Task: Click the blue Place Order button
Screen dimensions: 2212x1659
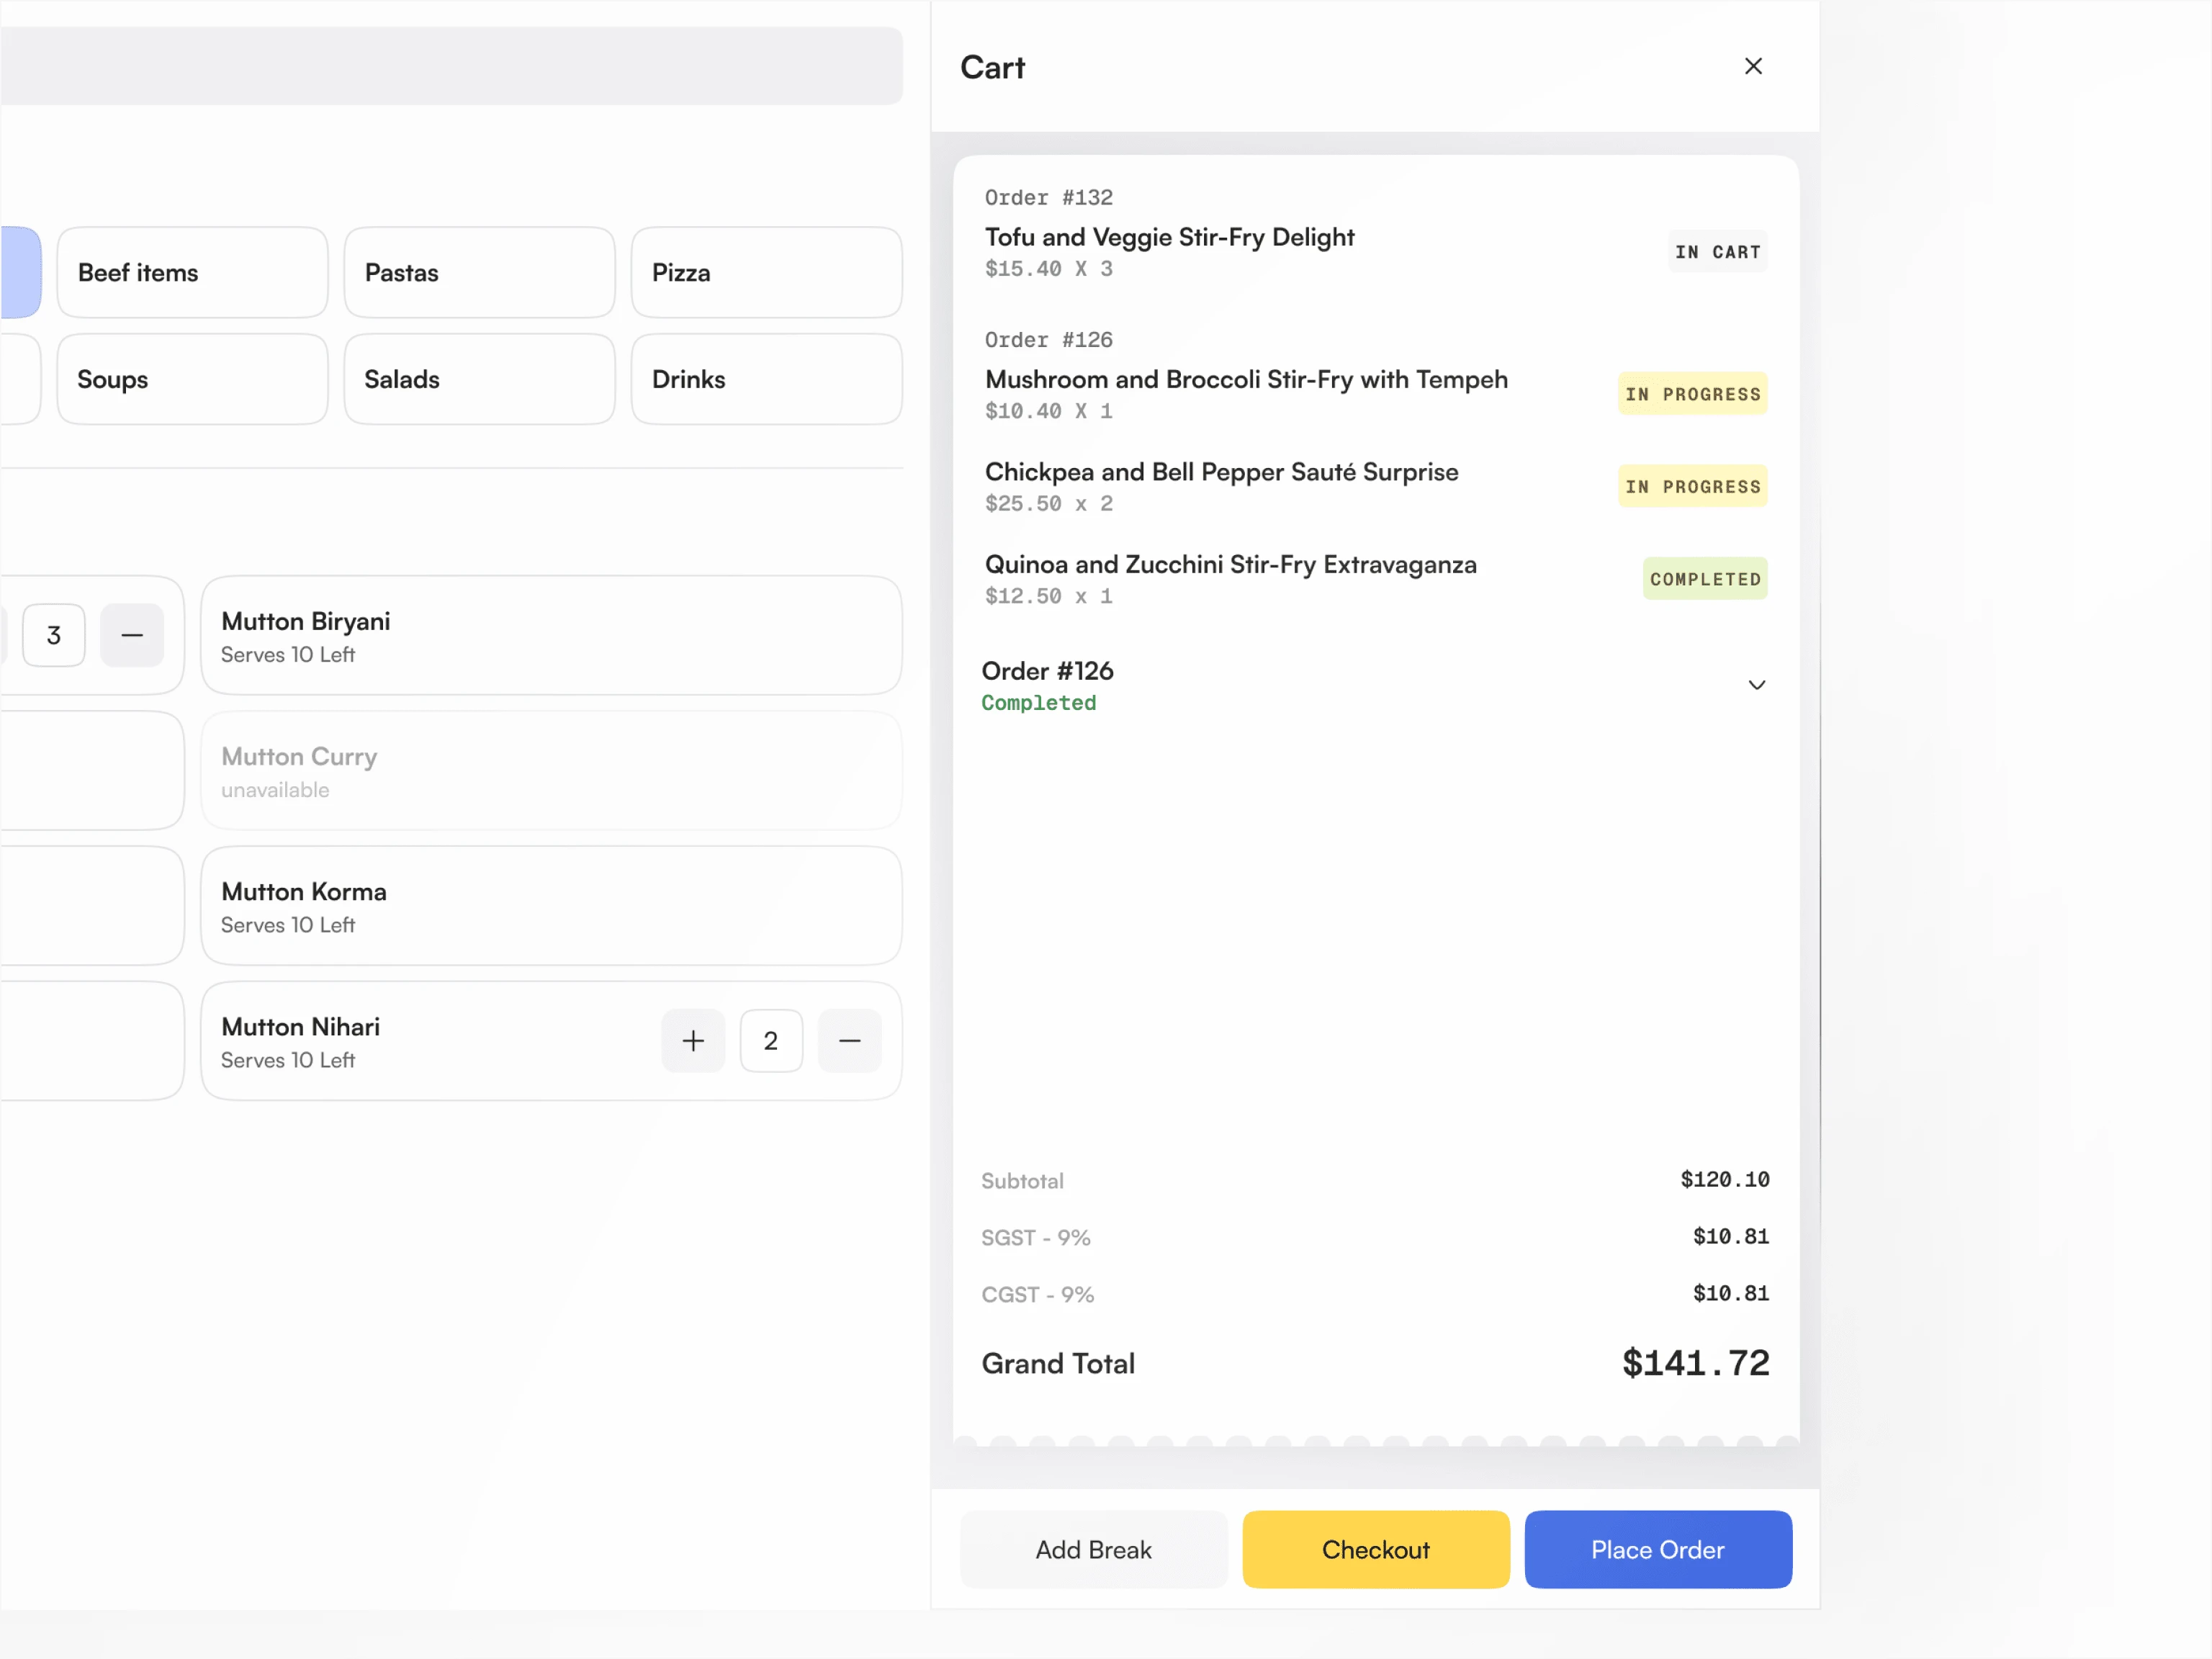Action: click(x=1657, y=1549)
